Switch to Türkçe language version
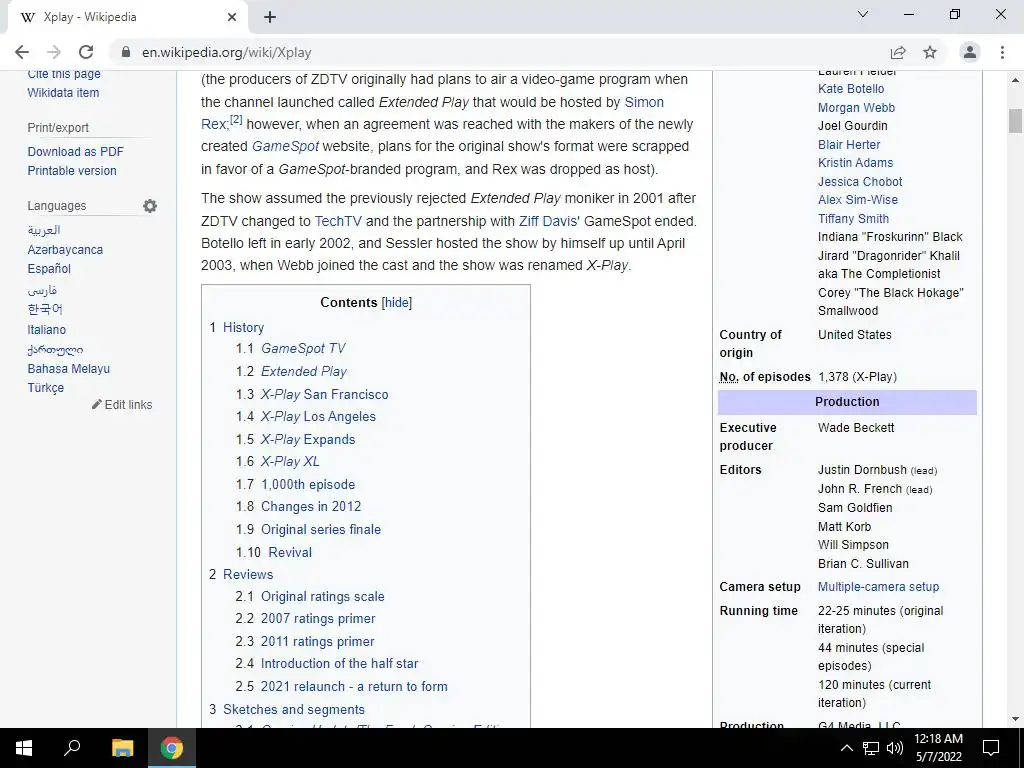The image size is (1024, 768). (46, 387)
